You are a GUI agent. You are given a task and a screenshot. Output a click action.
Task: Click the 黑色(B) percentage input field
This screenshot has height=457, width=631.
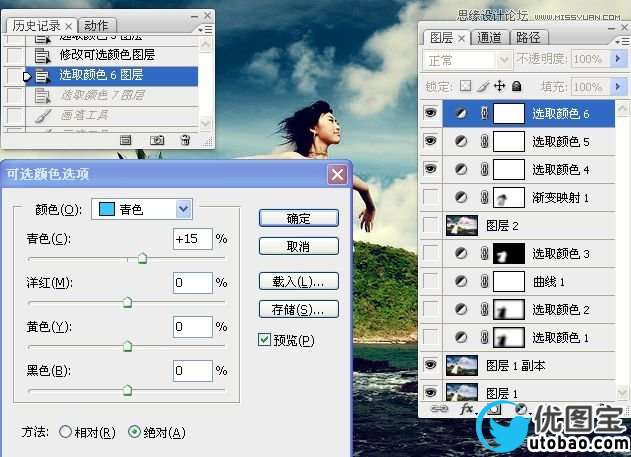tap(192, 371)
